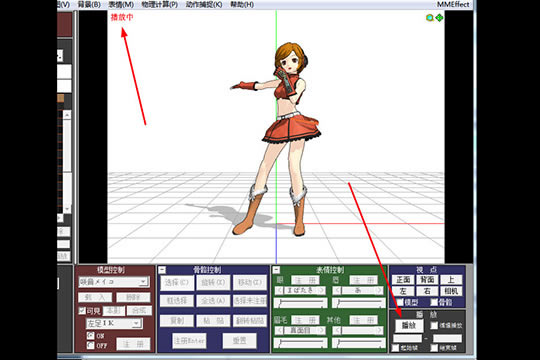Click the select unregistered bones button
The width and height of the screenshot is (540, 360).
[250, 301]
